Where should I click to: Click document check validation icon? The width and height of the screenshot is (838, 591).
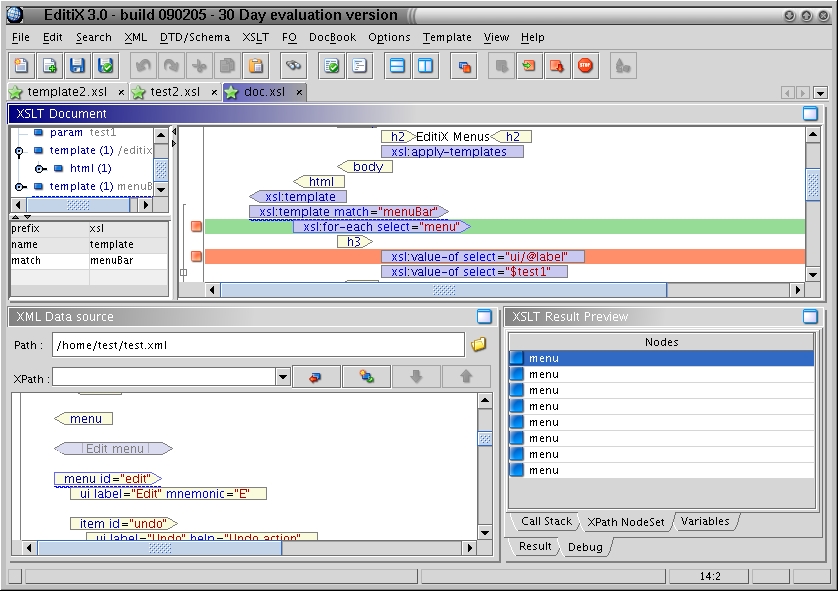coord(331,66)
